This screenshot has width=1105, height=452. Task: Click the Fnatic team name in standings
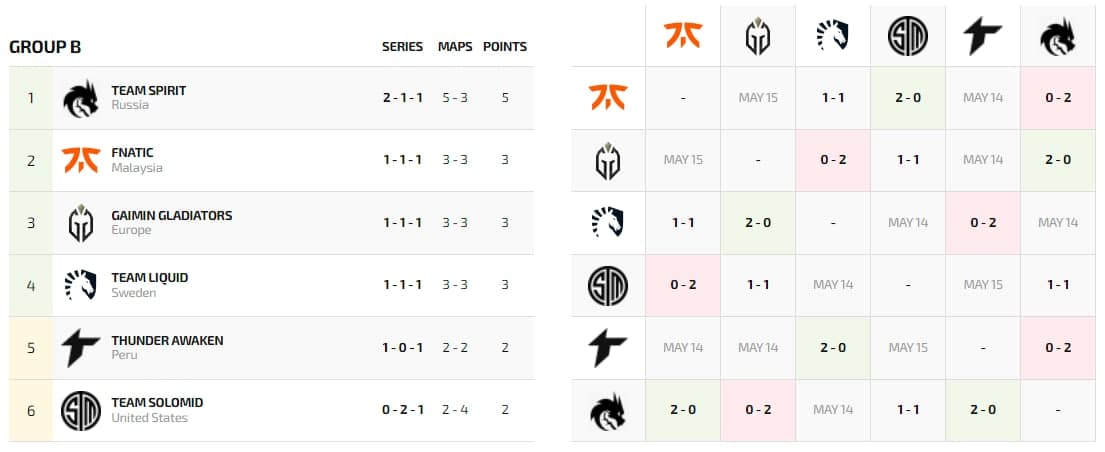coord(133,153)
